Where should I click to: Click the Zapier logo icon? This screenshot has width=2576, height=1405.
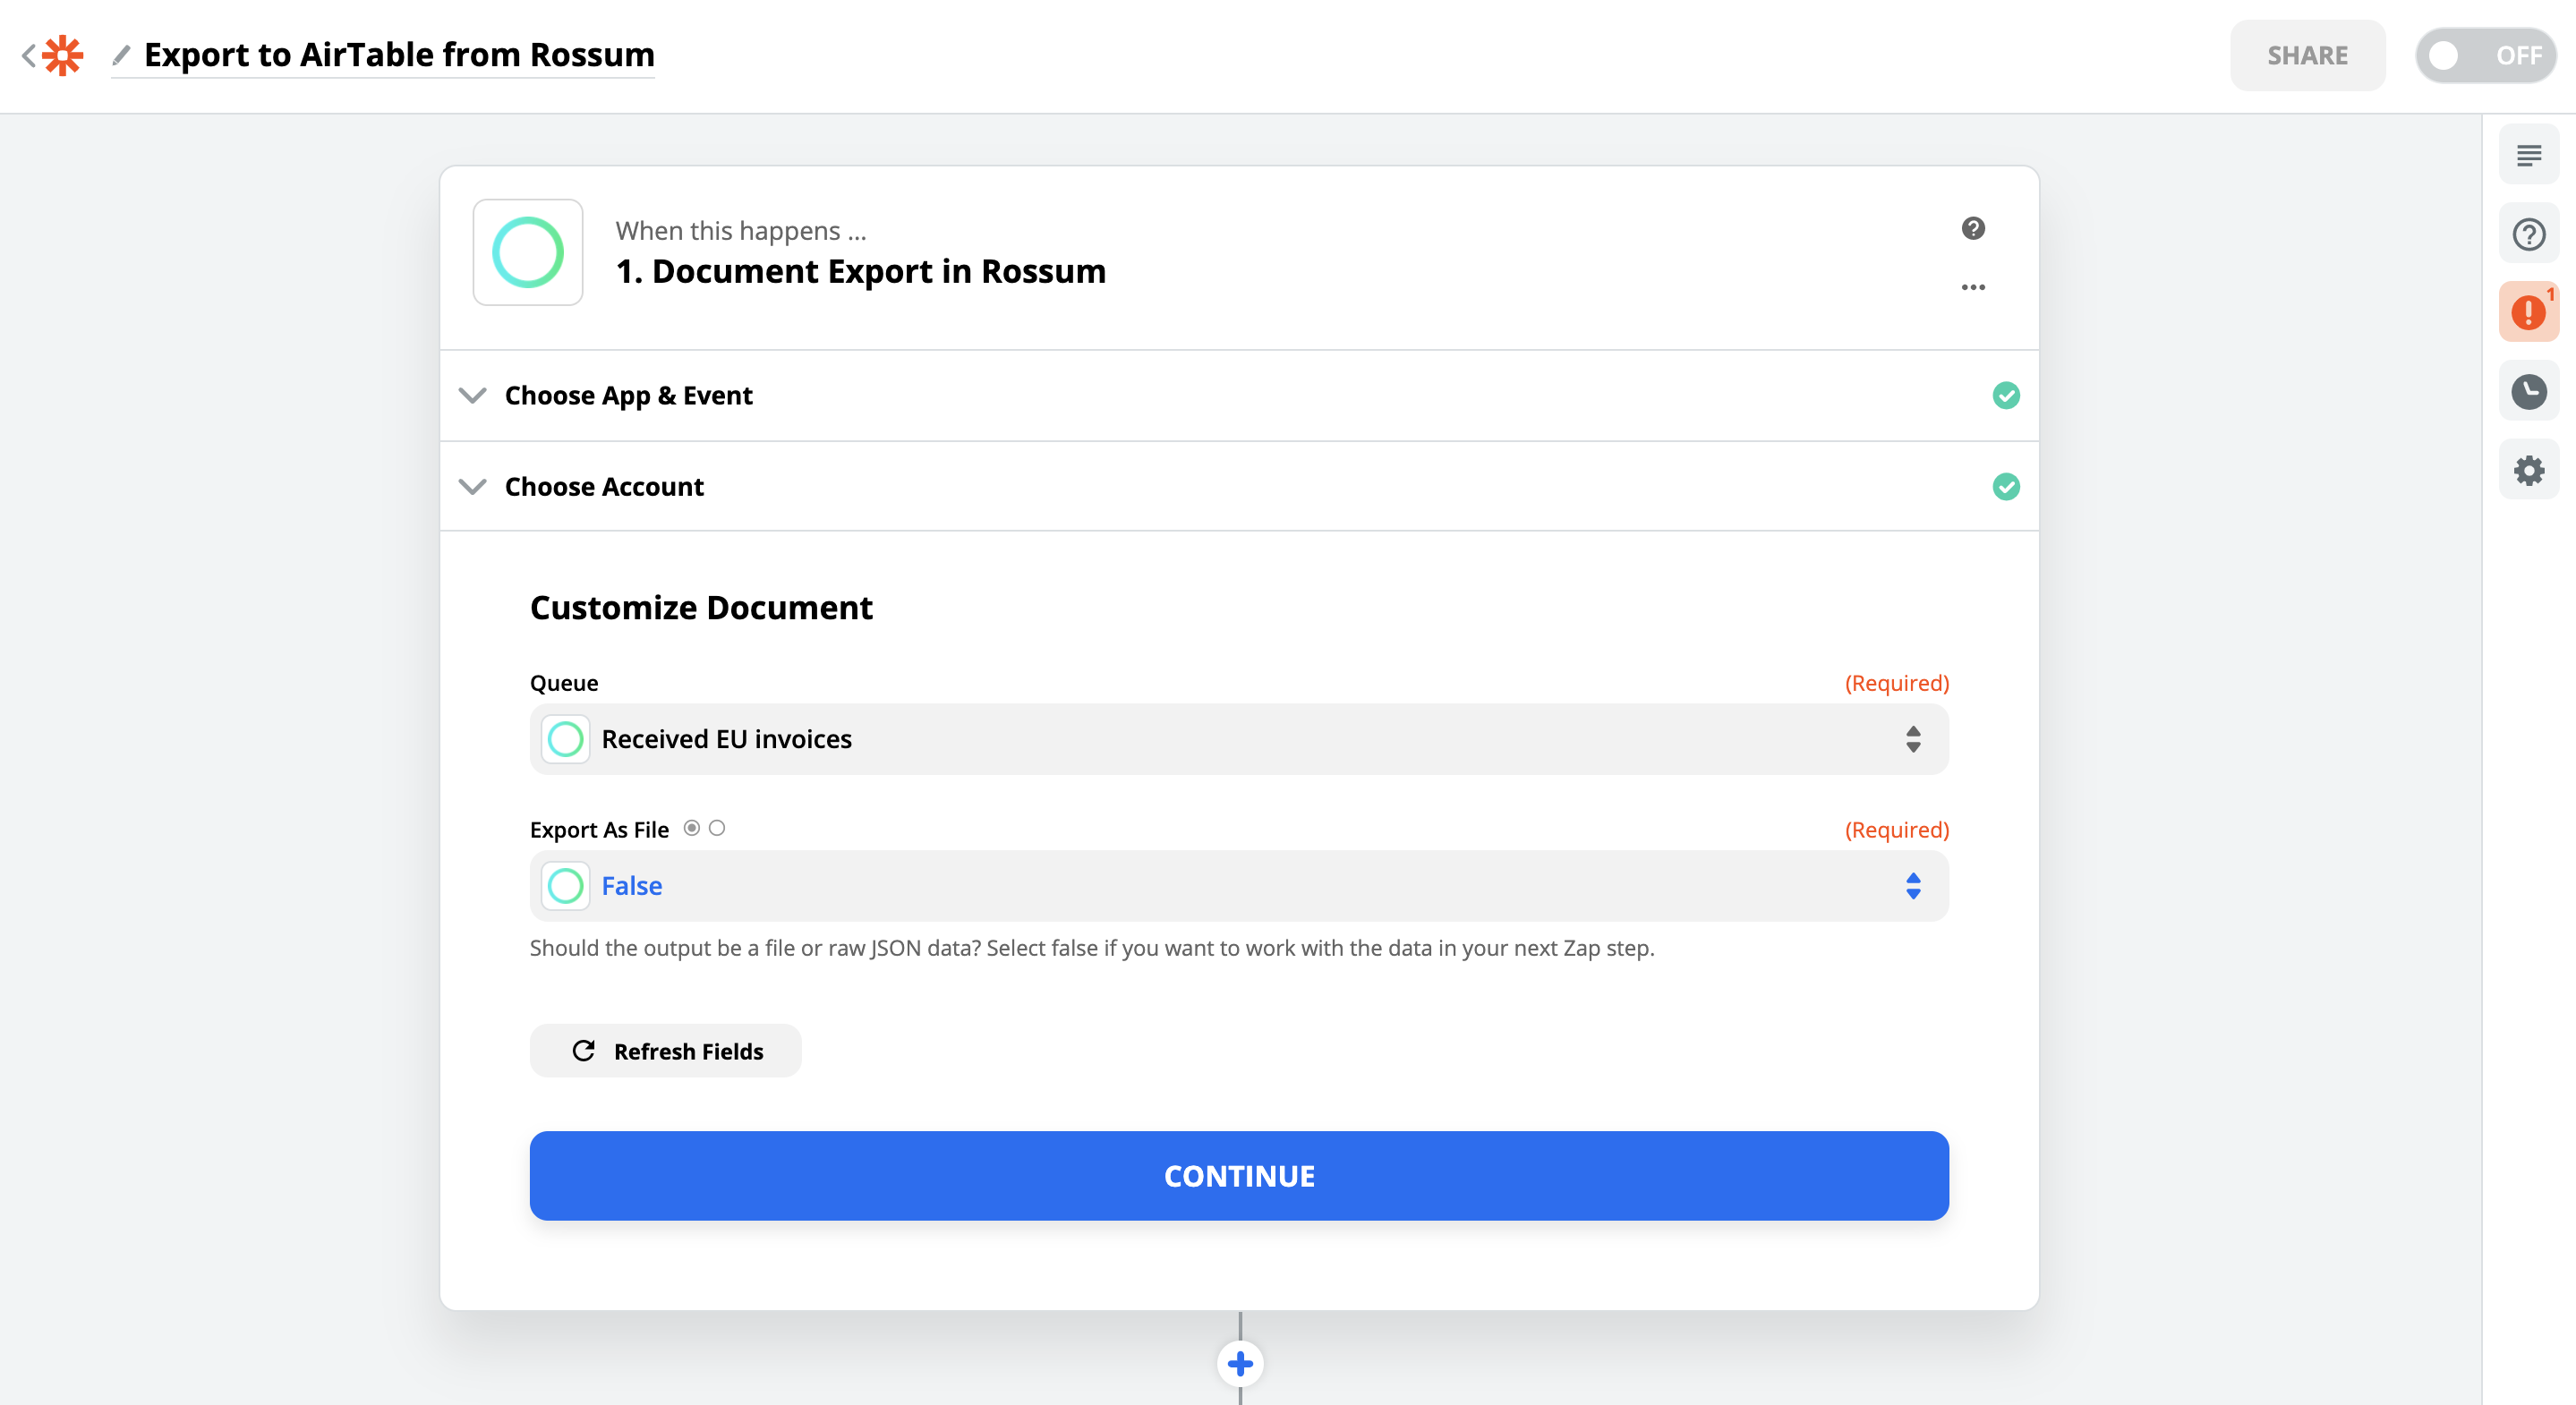pos(63,55)
